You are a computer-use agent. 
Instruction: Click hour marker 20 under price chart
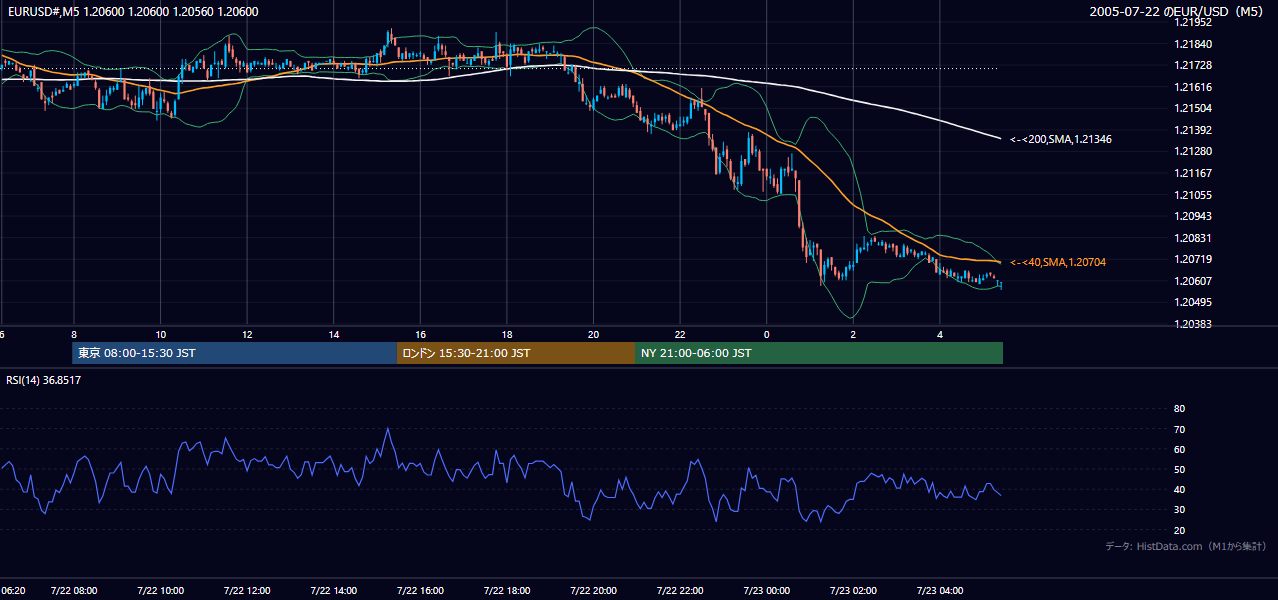coord(594,334)
